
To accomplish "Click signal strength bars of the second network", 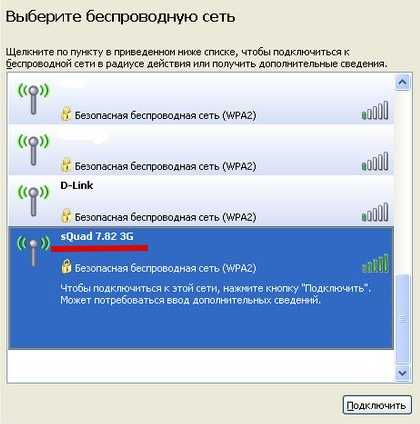I will pyautogui.click(x=375, y=161).
